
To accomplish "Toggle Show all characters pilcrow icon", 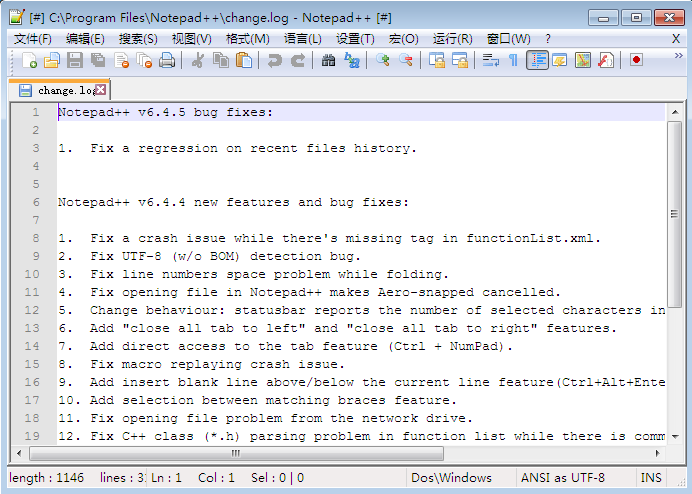I will 513,60.
